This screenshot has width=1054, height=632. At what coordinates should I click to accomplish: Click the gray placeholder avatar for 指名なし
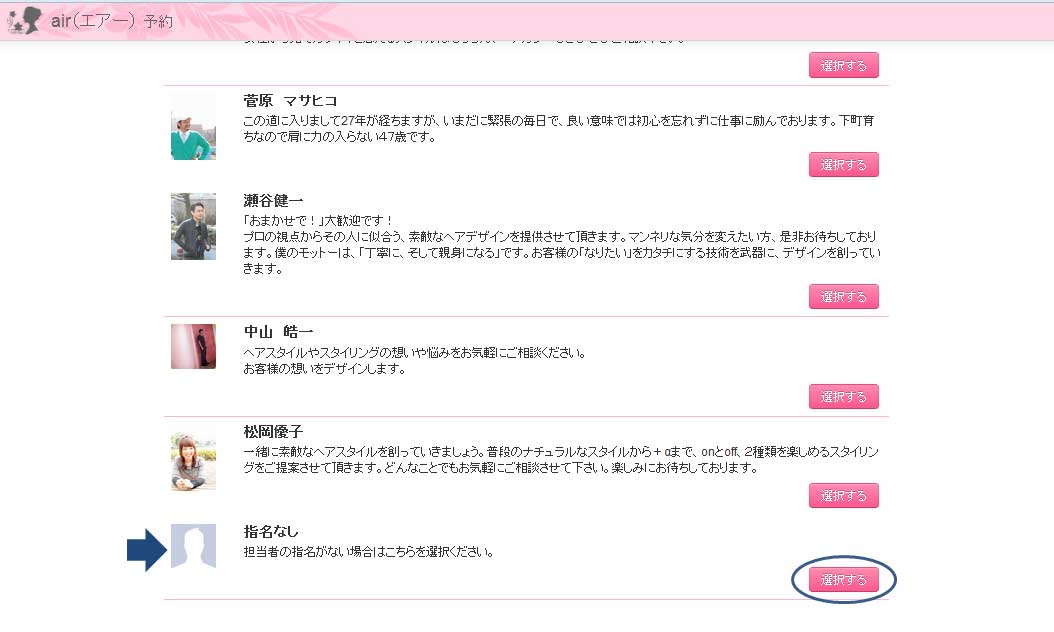tap(194, 546)
